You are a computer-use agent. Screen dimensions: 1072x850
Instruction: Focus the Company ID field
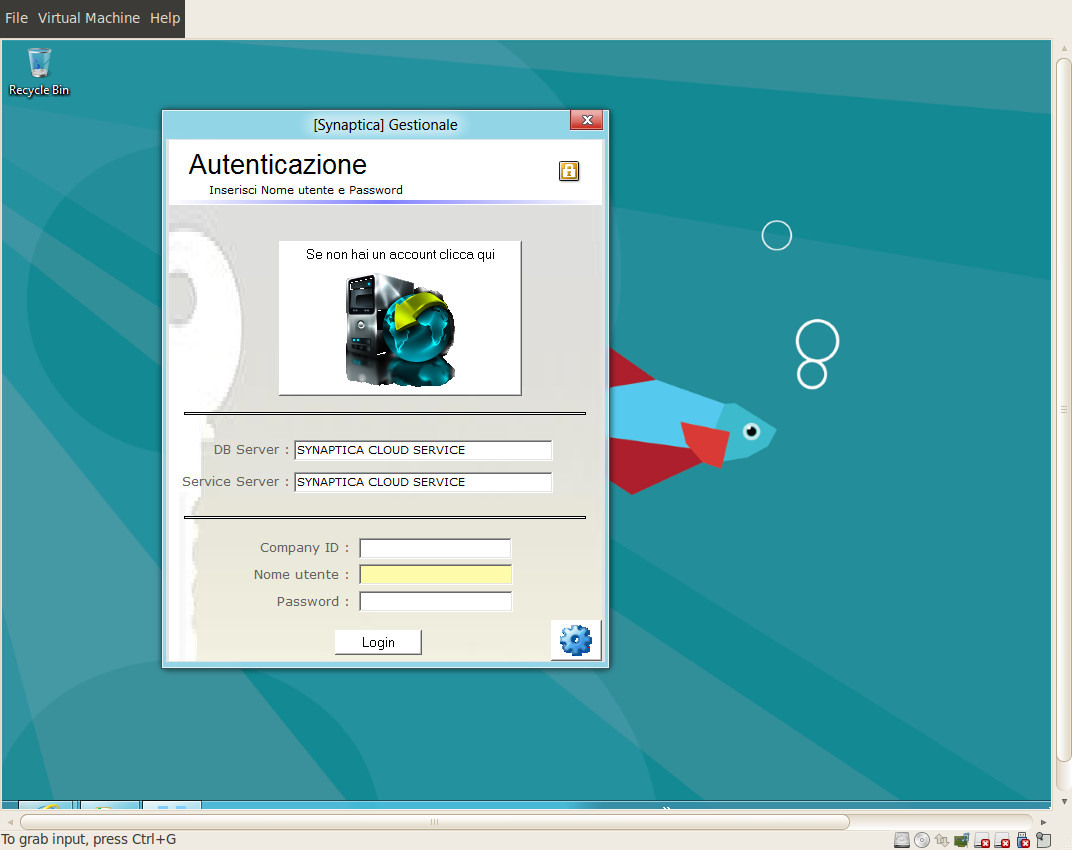[436, 548]
